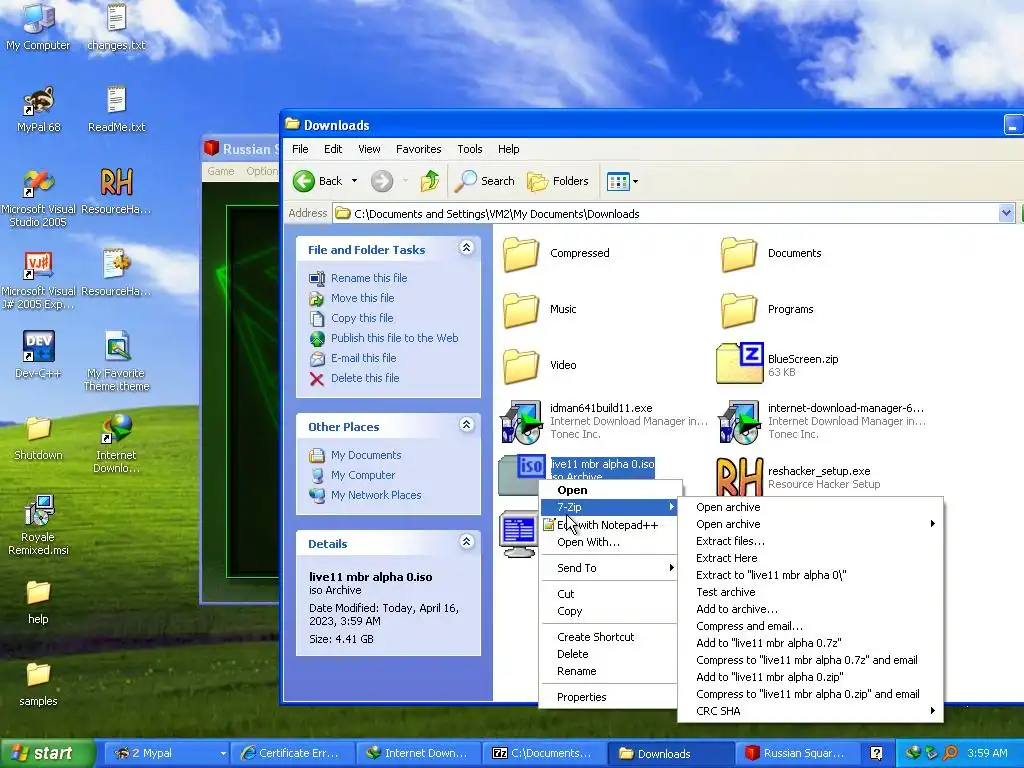Open Back button history dropdown arrow
This screenshot has width=1024, height=768.
(355, 181)
